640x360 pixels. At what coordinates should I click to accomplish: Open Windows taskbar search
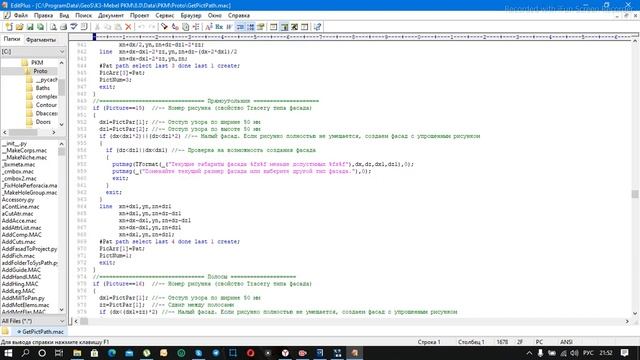pos(25,353)
